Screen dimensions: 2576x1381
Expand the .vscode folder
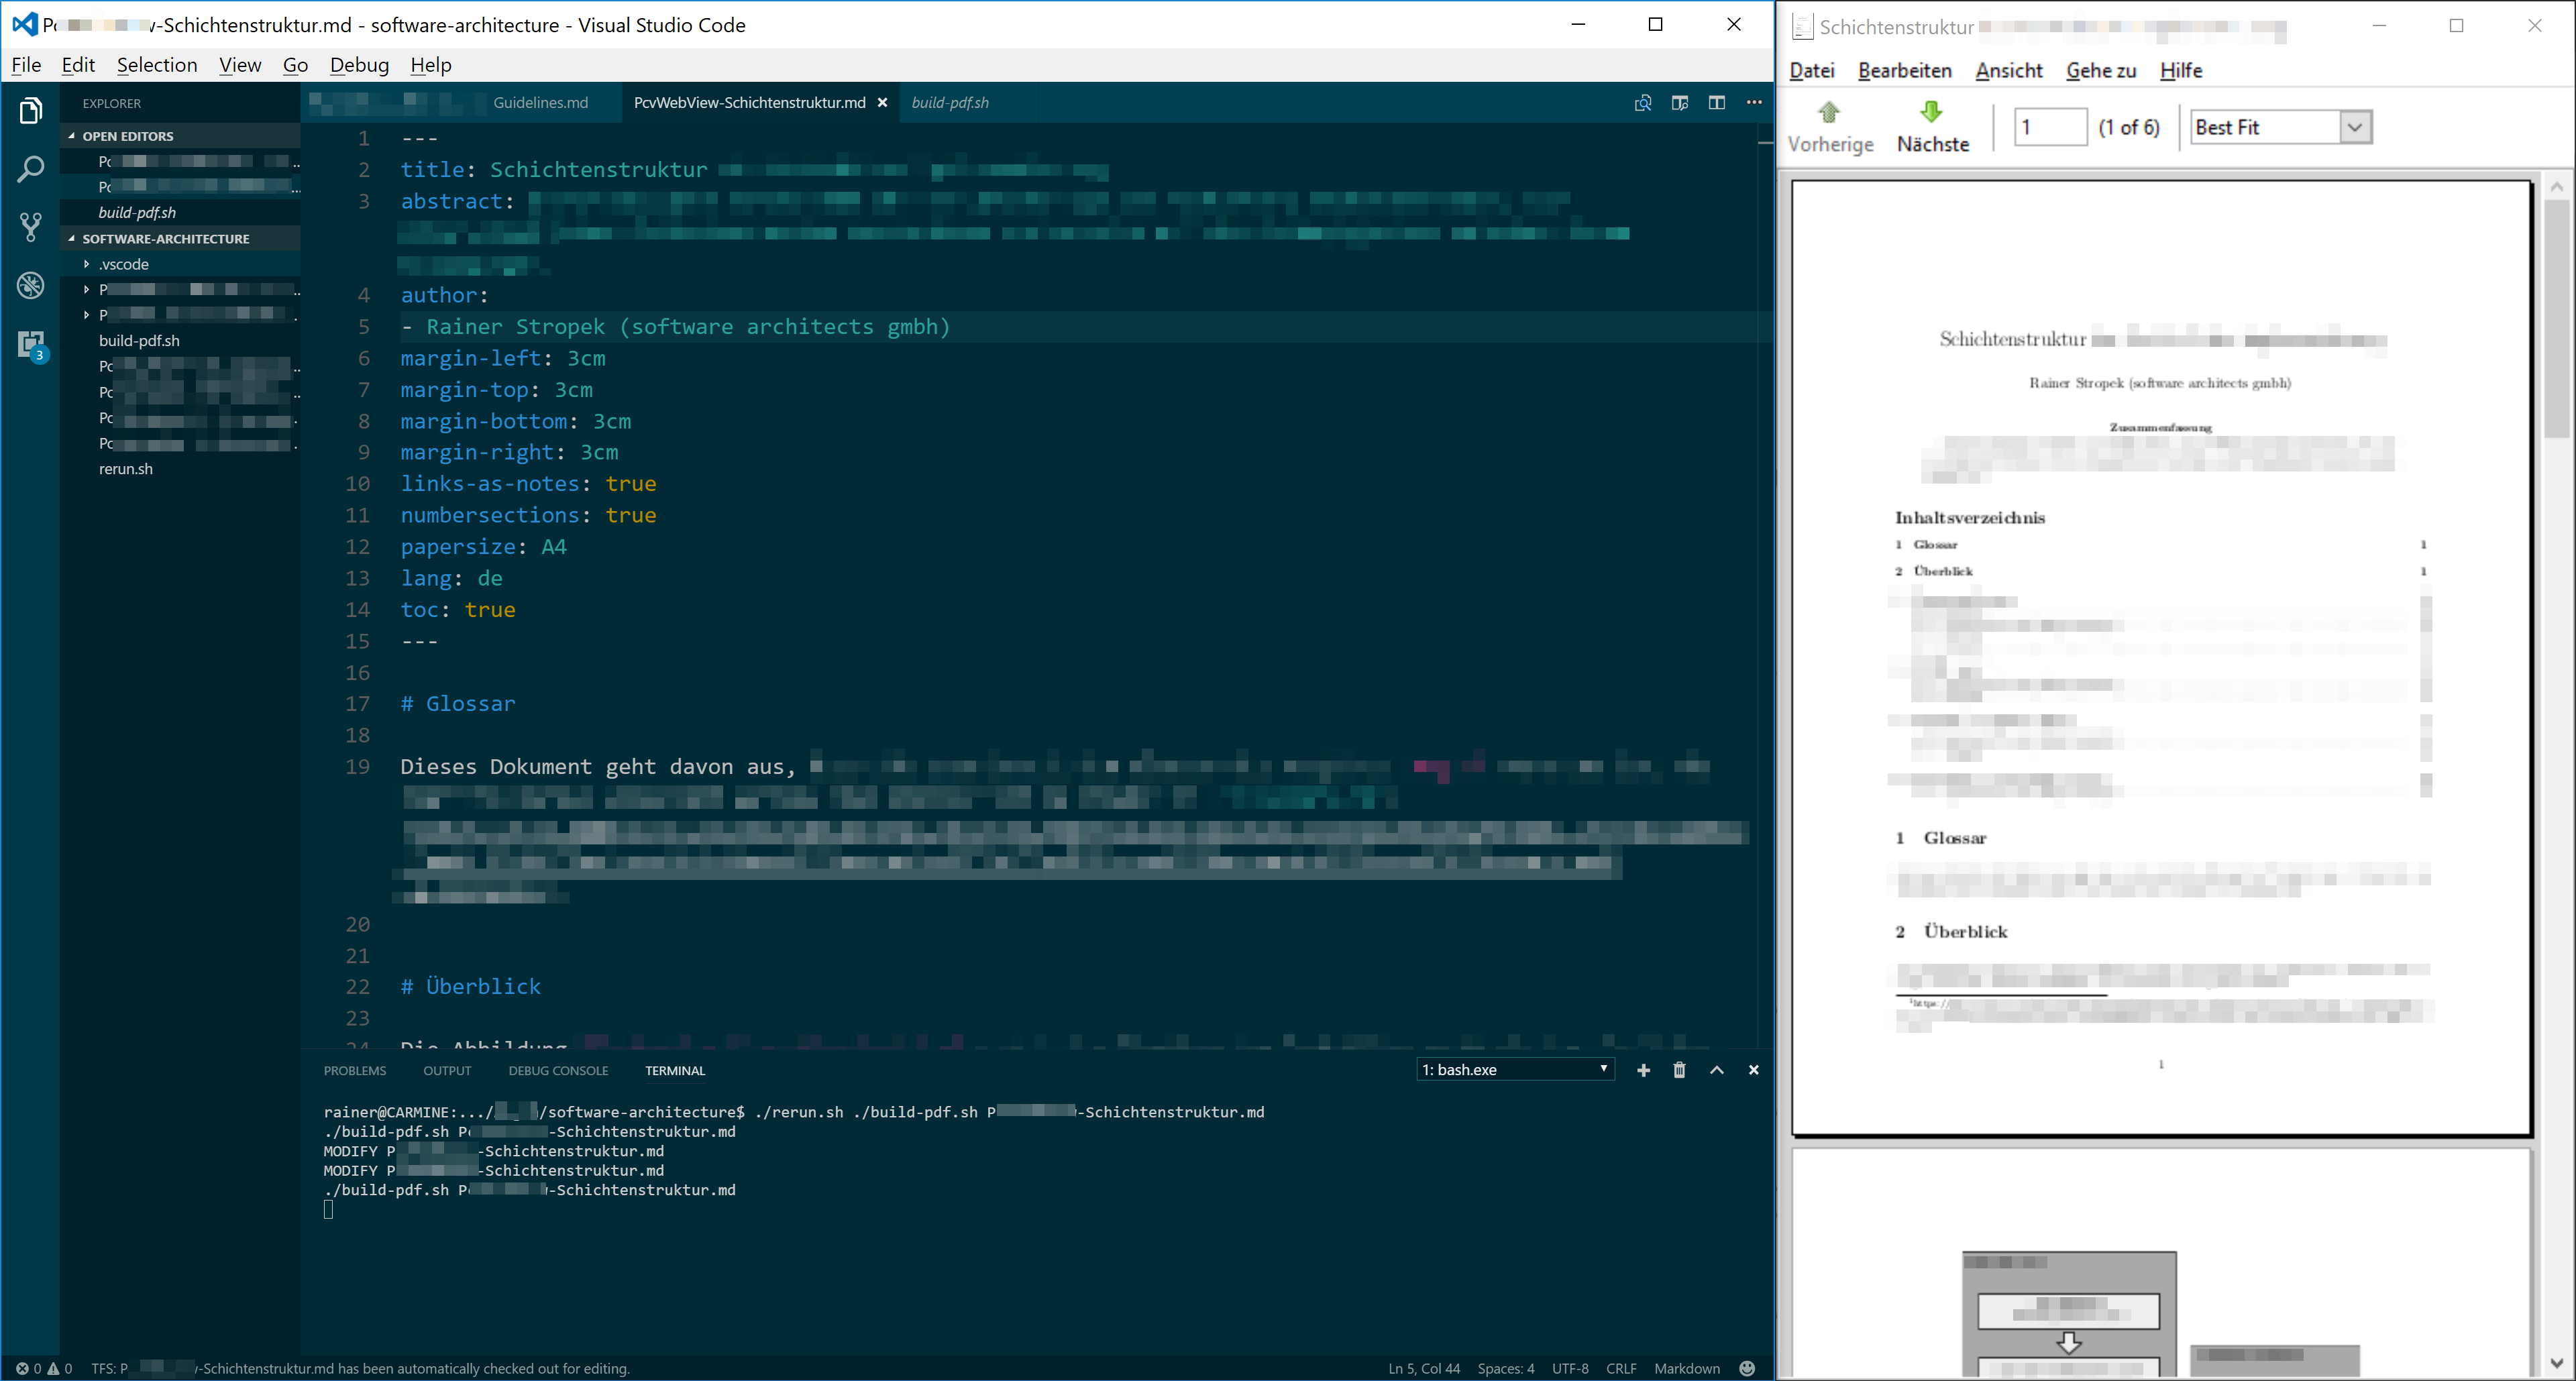click(124, 264)
